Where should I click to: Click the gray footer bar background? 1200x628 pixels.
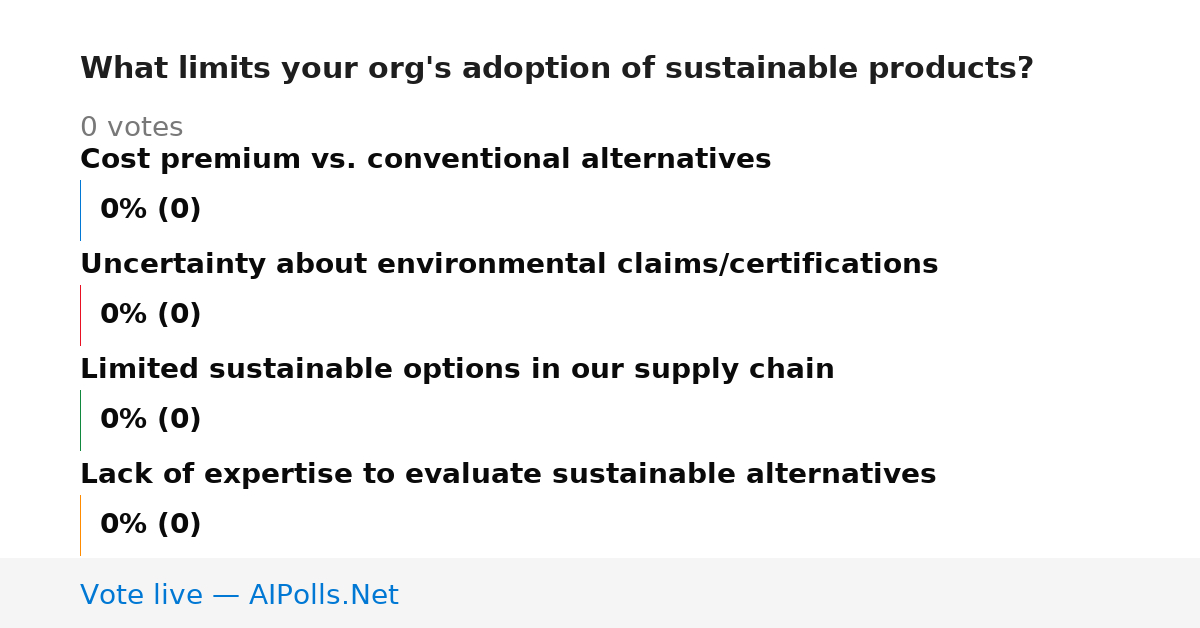click(x=800, y=593)
